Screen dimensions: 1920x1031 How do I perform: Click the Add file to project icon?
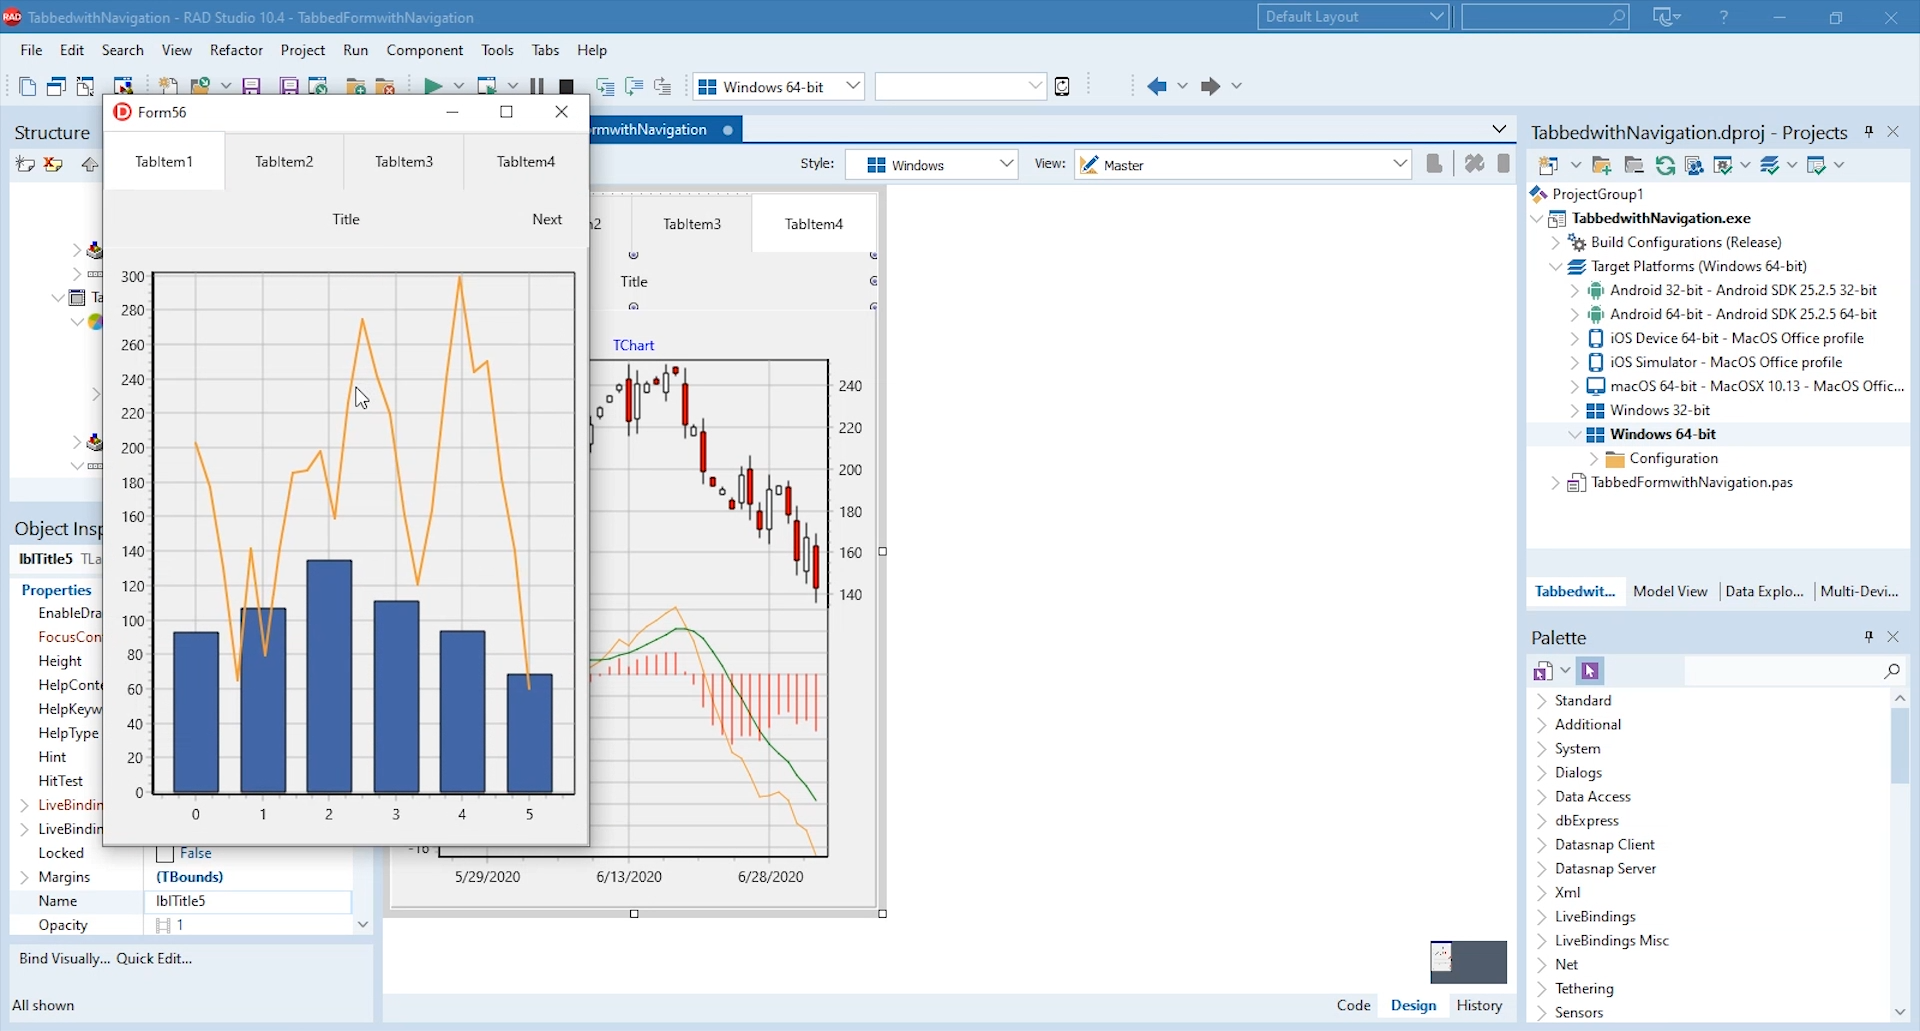click(355, 87)
